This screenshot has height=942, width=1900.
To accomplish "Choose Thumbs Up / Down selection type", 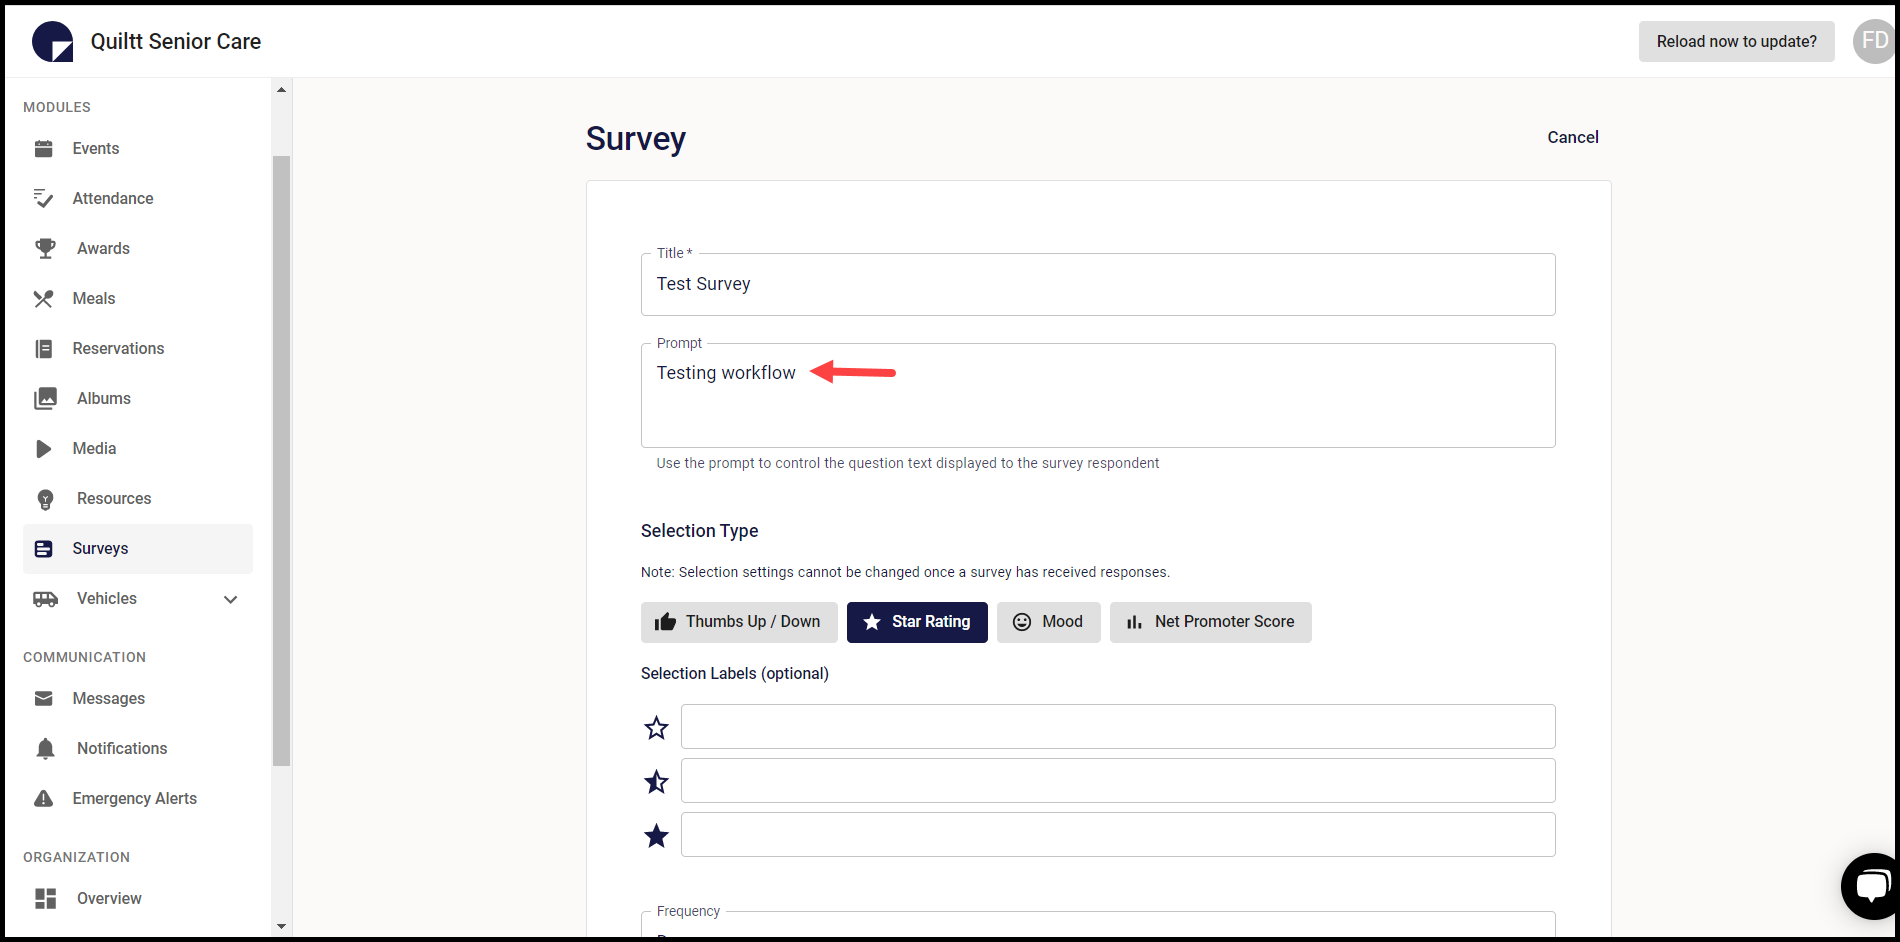I will coord(738,622).
